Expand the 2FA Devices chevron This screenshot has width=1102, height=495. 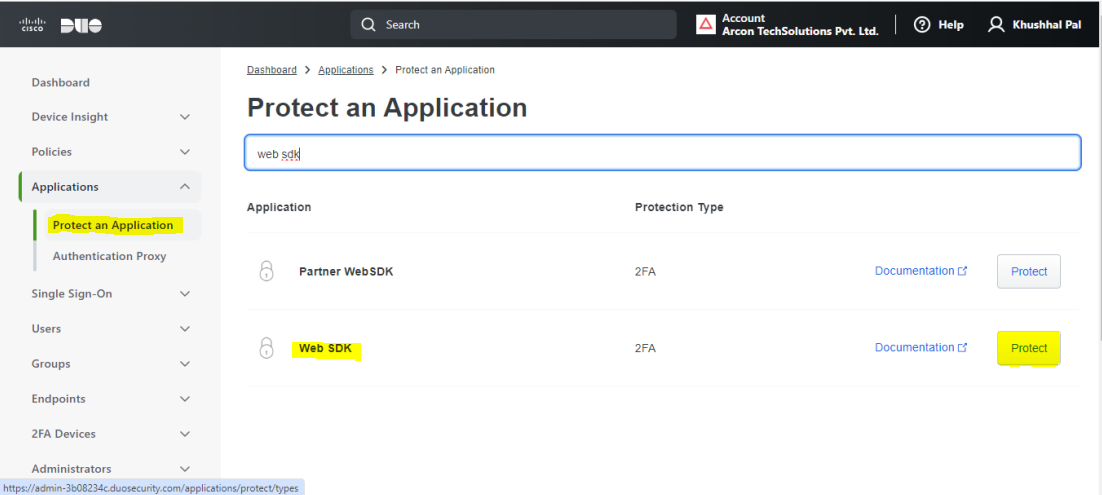pyautogui.click(x=185, y=434)
